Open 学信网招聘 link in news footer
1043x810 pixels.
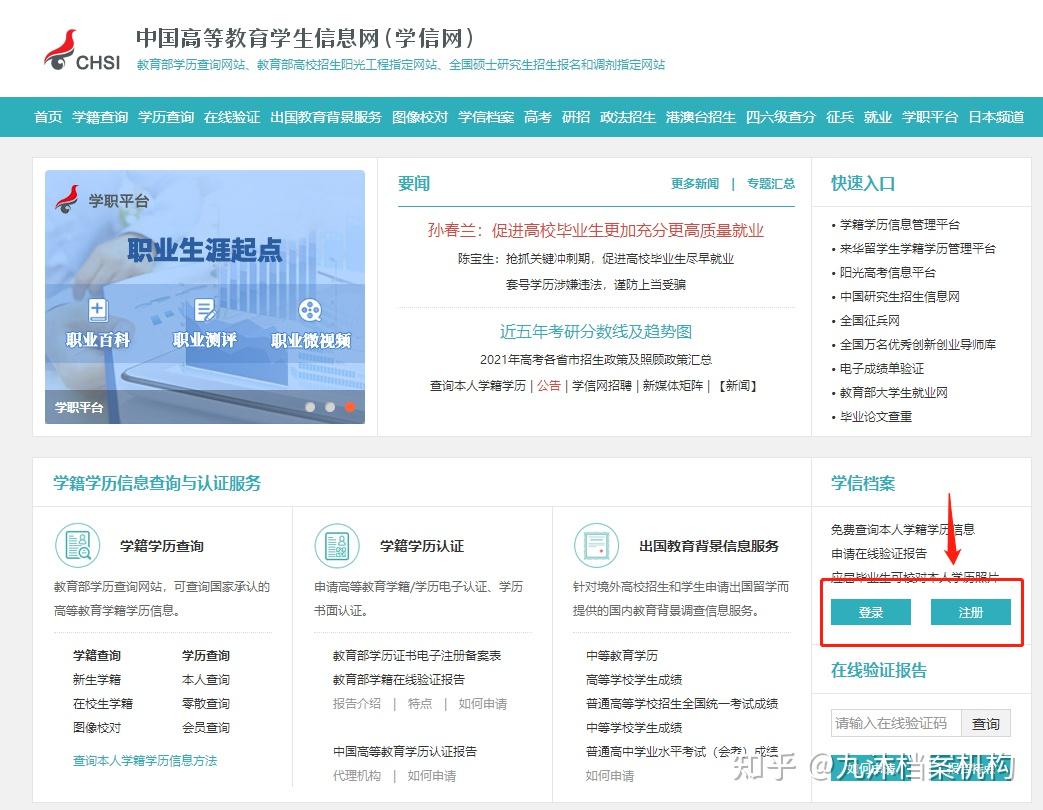coord(602,386)
